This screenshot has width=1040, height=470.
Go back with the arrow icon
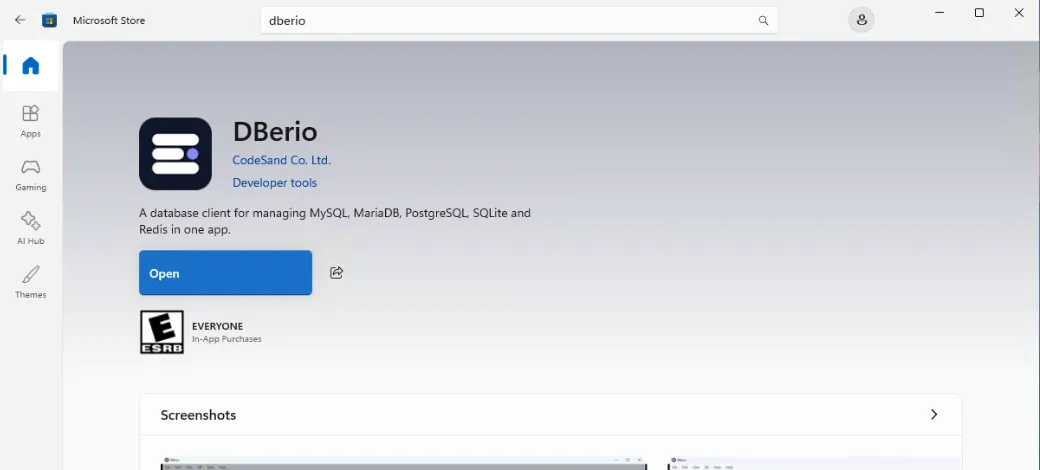20,20
